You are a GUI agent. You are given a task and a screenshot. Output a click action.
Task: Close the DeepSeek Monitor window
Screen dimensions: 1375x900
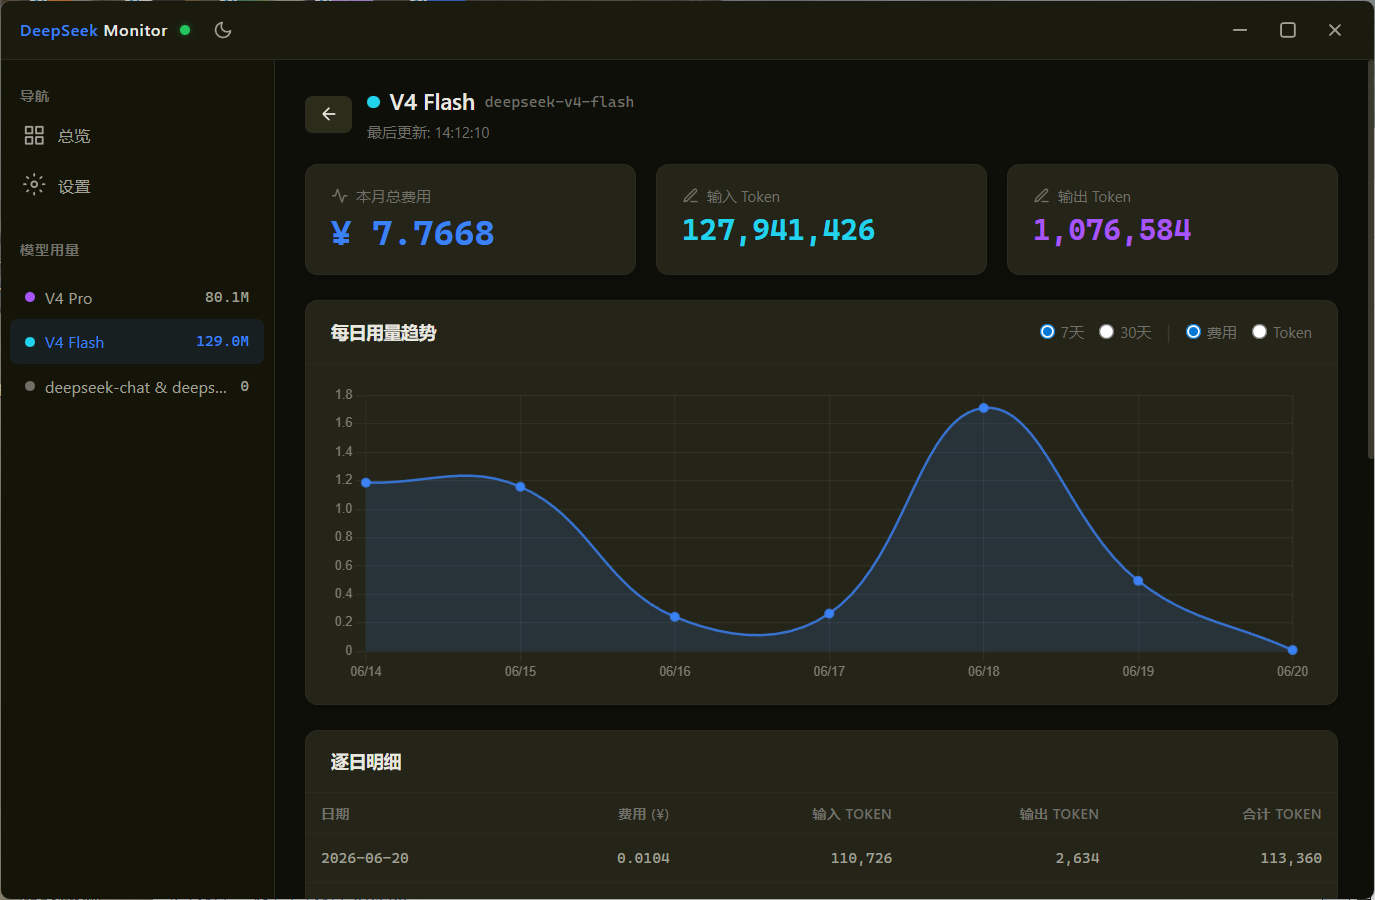point(1335,30)
